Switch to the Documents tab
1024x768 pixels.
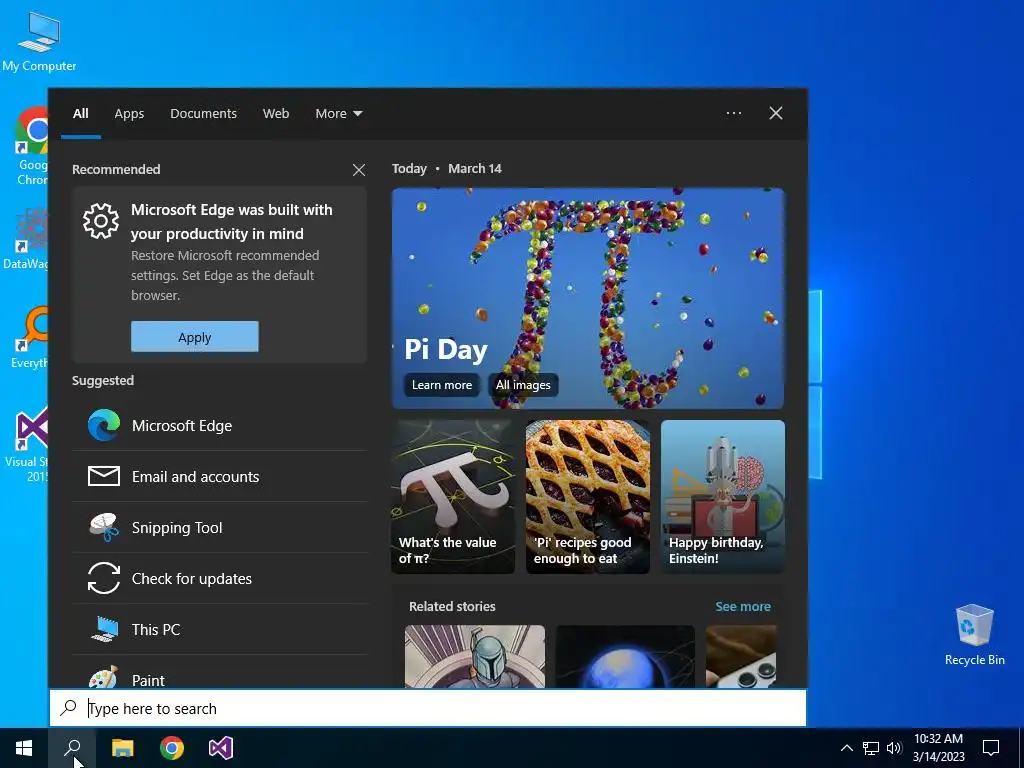point(203,114)
